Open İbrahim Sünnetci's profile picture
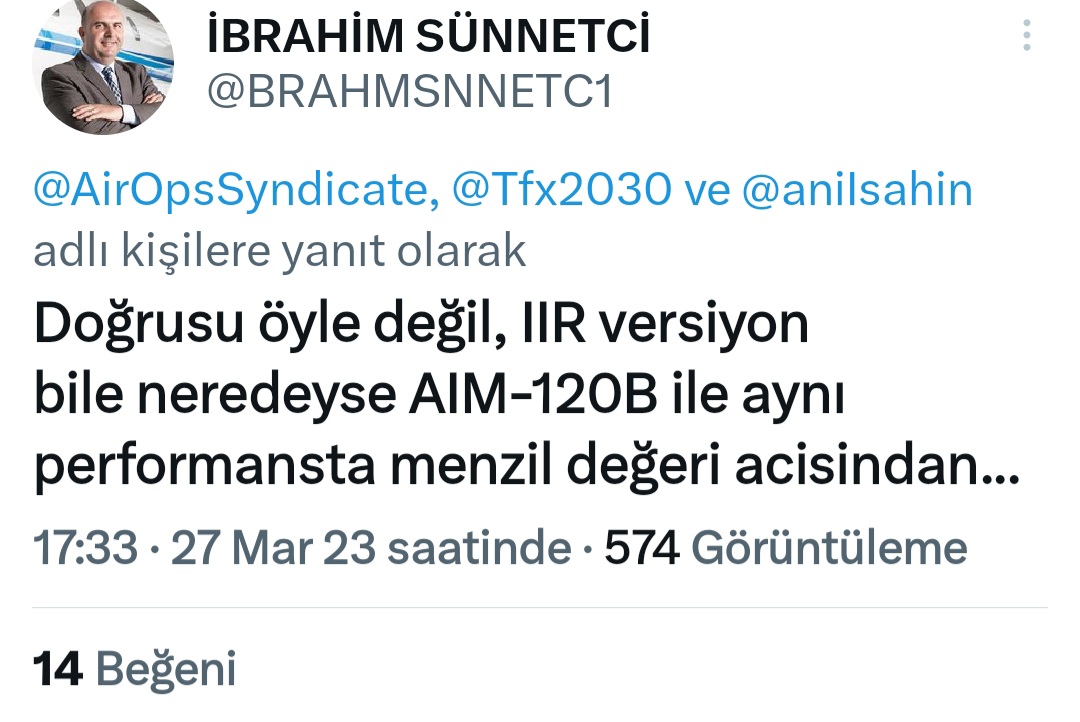This screenshot has width=1080, height=722. point(103,65)
